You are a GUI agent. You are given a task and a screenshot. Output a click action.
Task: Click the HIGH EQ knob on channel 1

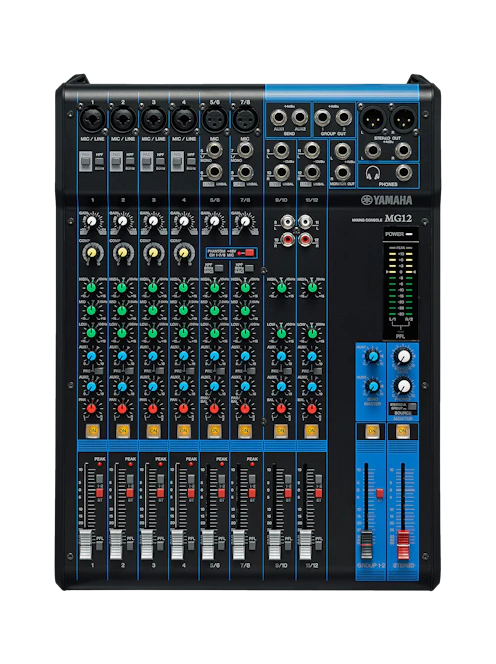coord(91,288)
